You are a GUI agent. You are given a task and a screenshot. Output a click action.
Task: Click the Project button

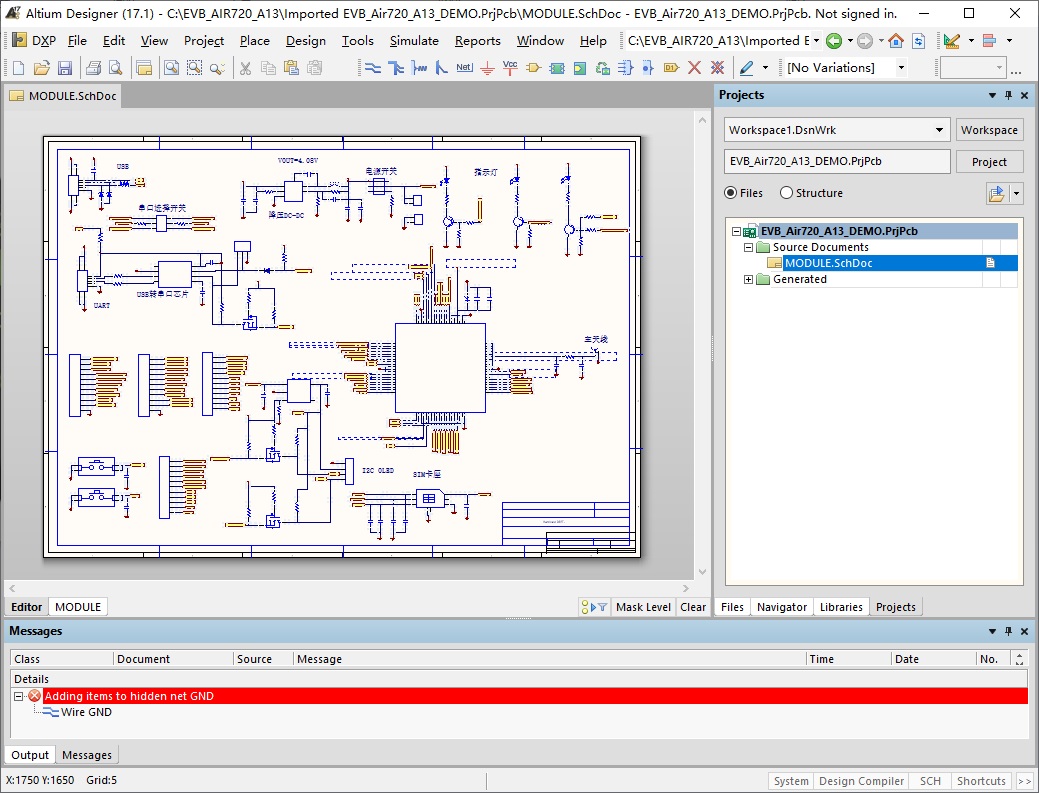[989, 162]
